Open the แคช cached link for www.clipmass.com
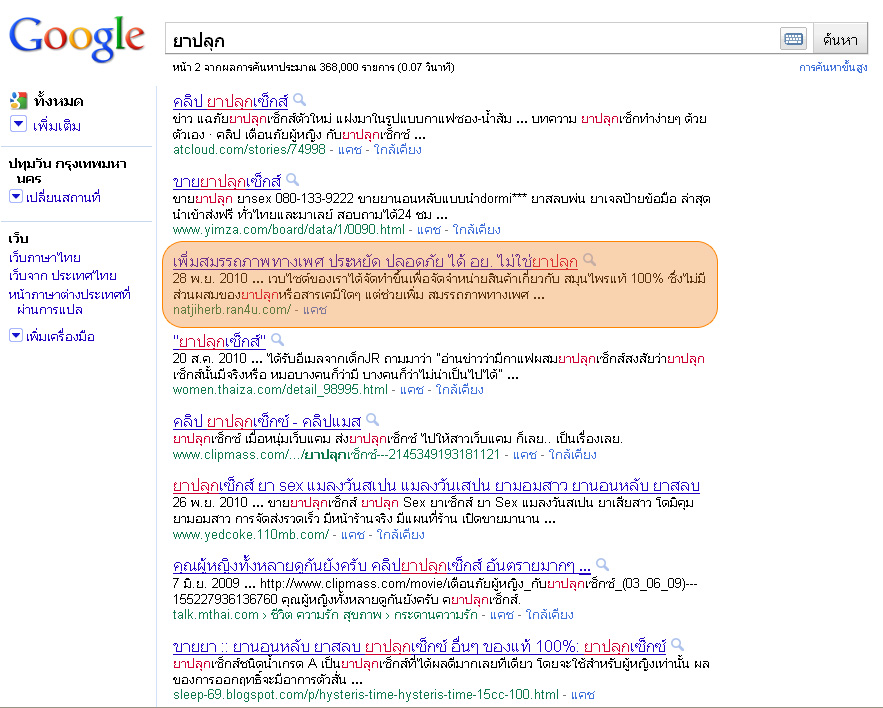This screenshot has width=883, height=708. point(525,454)
